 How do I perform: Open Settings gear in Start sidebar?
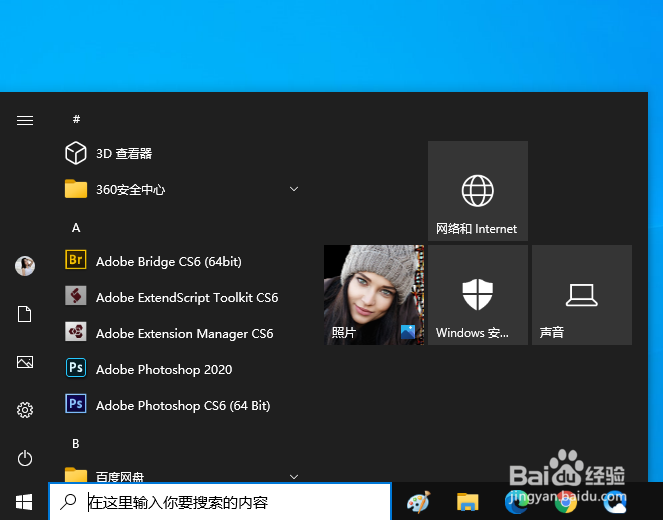point(25,410)
